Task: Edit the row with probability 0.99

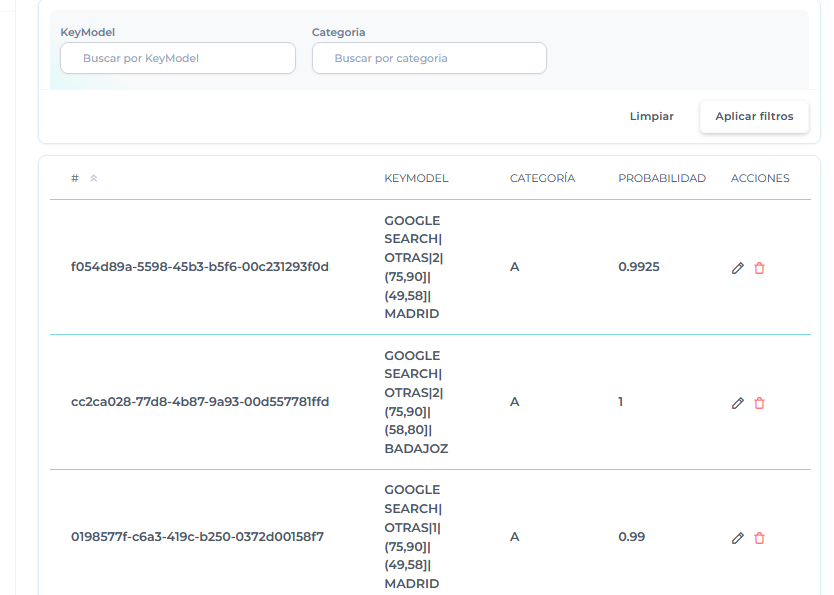Action: click(738, 538)
